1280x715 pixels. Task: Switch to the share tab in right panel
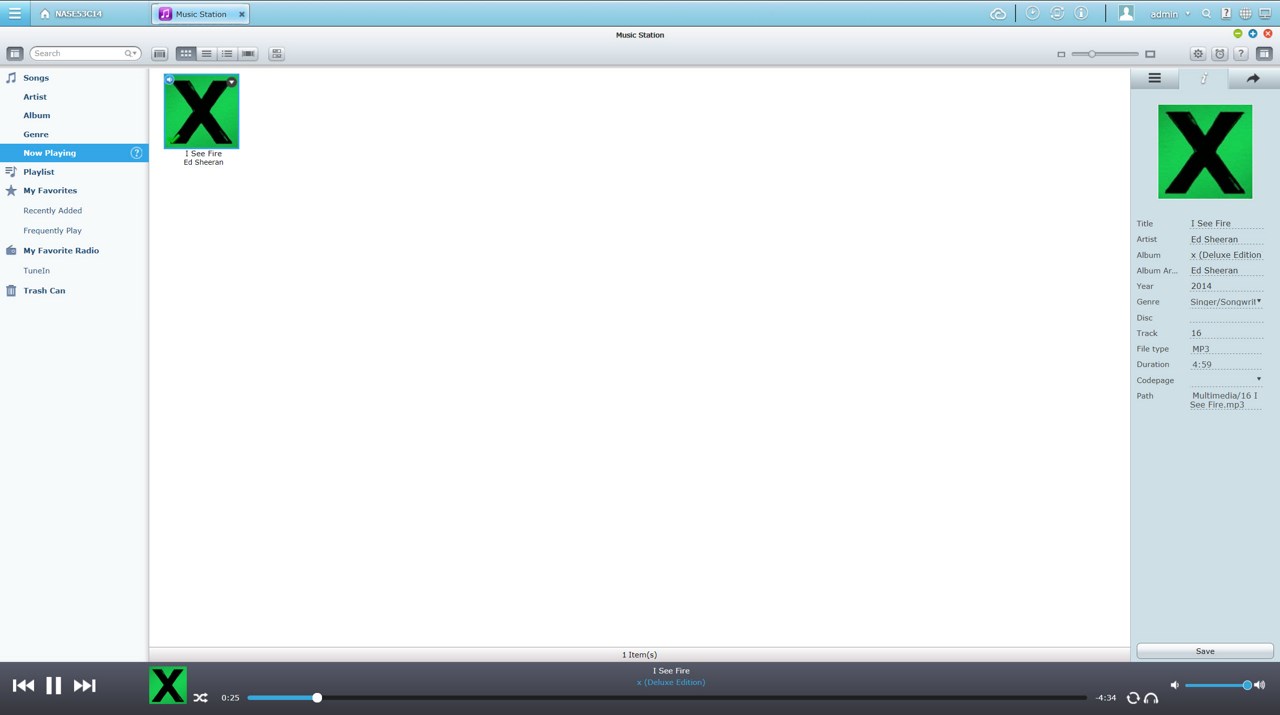tap(1253, 78)
